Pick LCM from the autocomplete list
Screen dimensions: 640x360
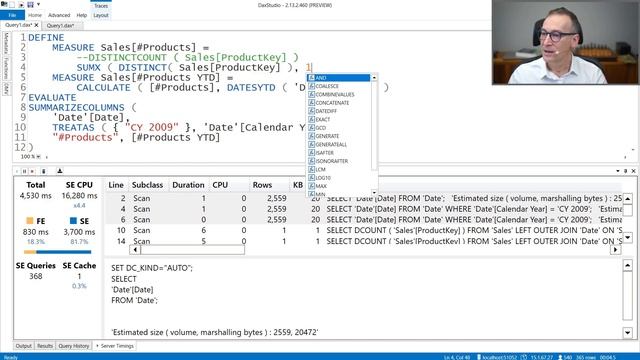click(x=339, y=169)
